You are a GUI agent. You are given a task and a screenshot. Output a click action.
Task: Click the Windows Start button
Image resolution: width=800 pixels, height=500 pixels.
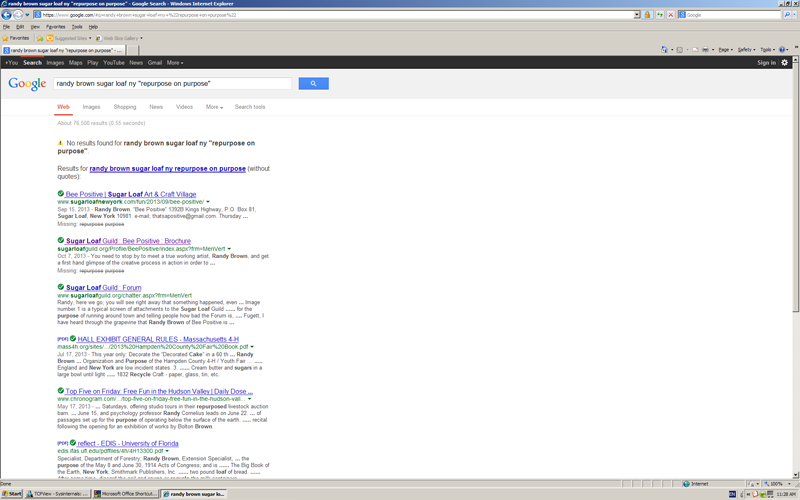point(12,494)
